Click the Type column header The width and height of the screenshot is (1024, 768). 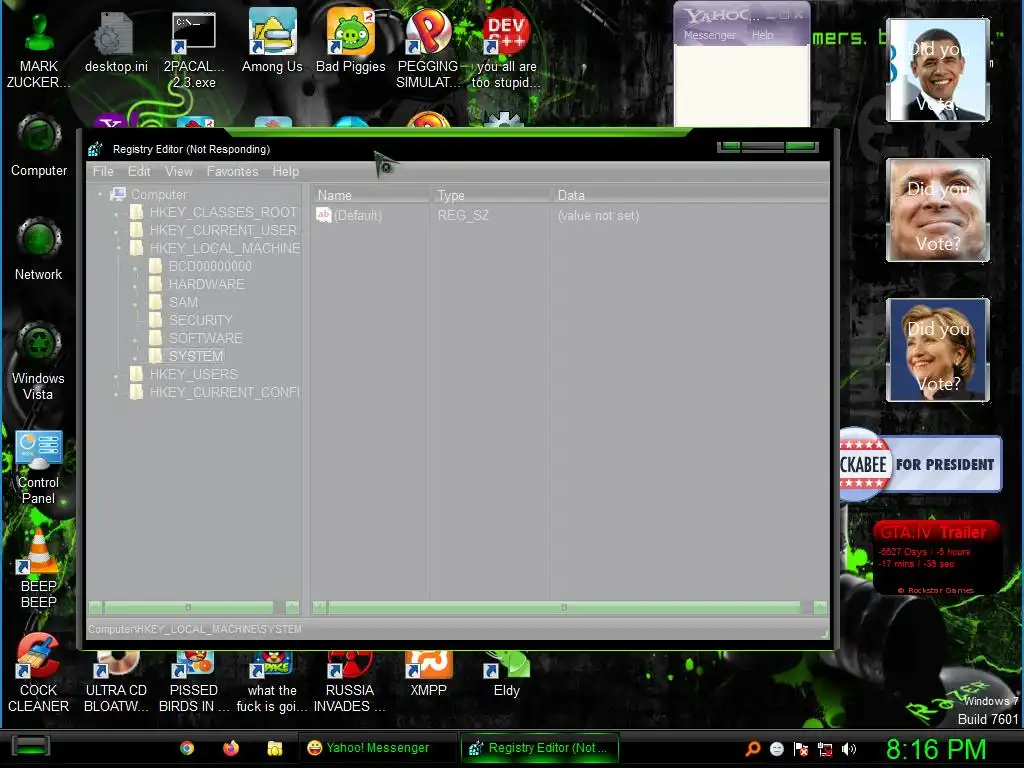point(490,195)
